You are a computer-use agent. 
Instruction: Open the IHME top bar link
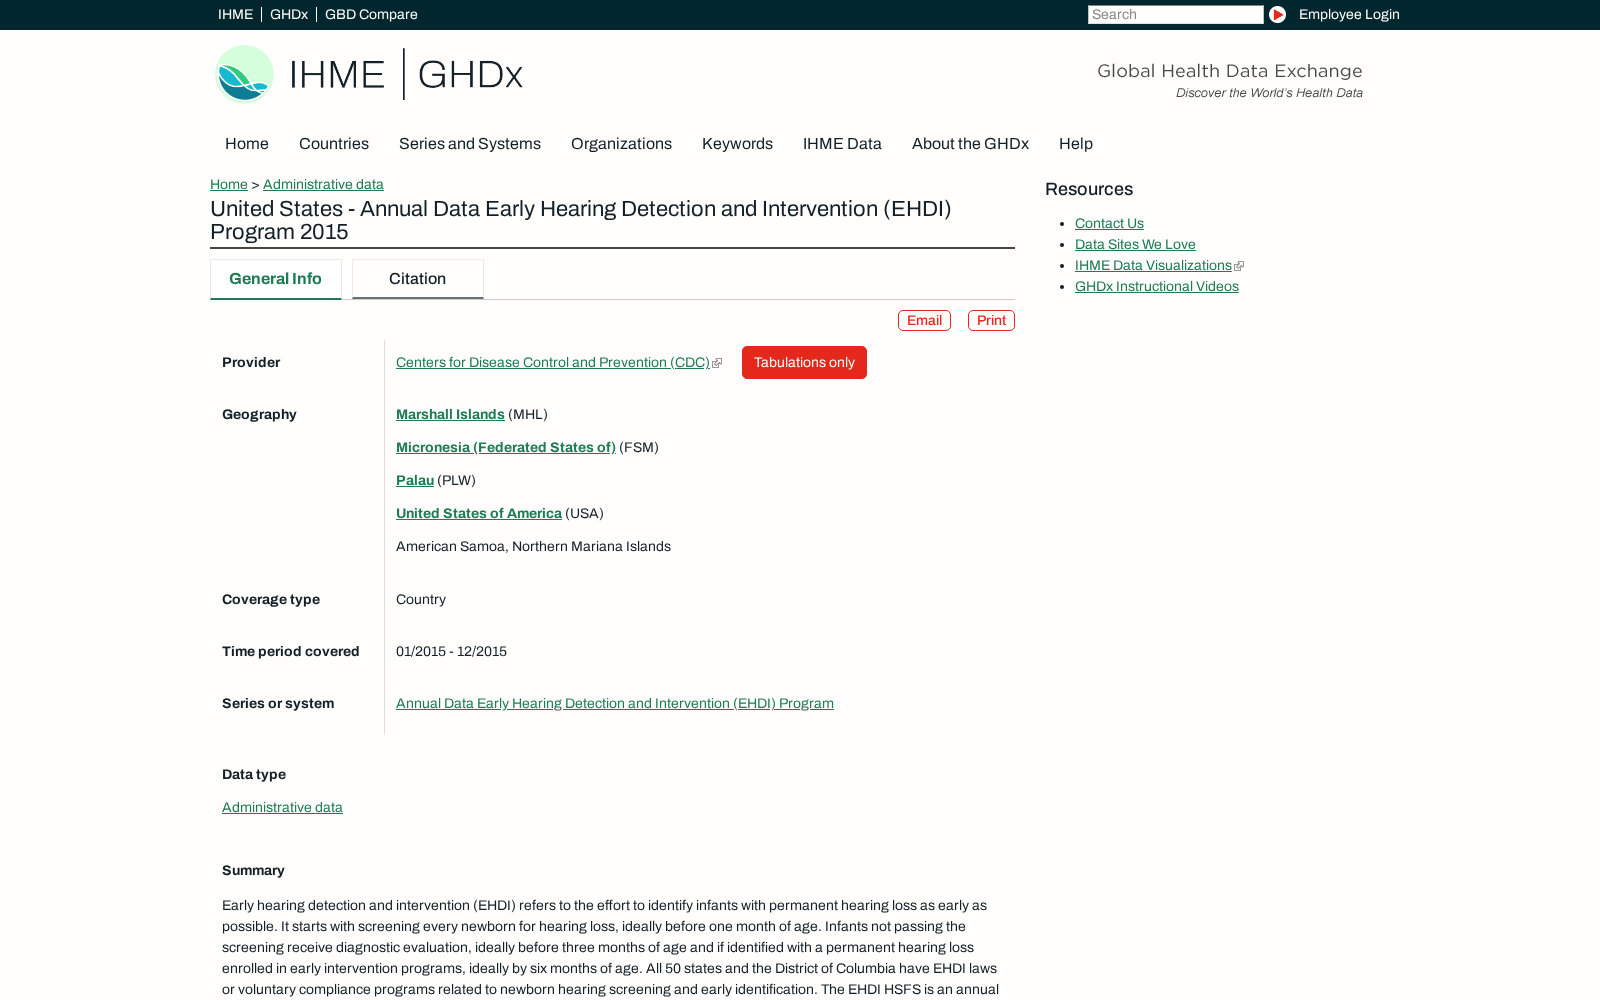235,14
